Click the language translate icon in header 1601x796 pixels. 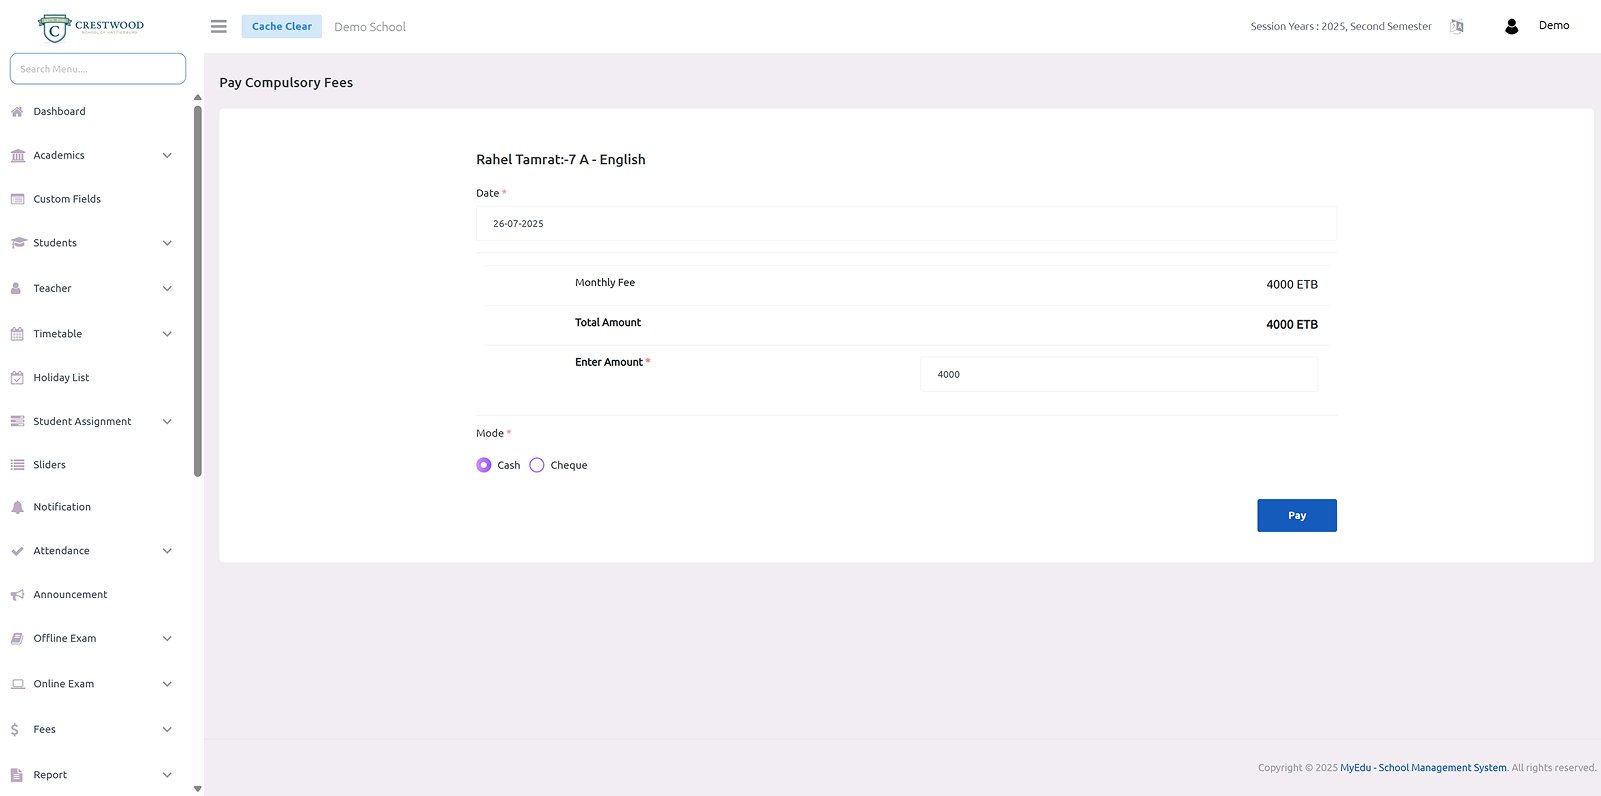click(x=1457, y=27)
